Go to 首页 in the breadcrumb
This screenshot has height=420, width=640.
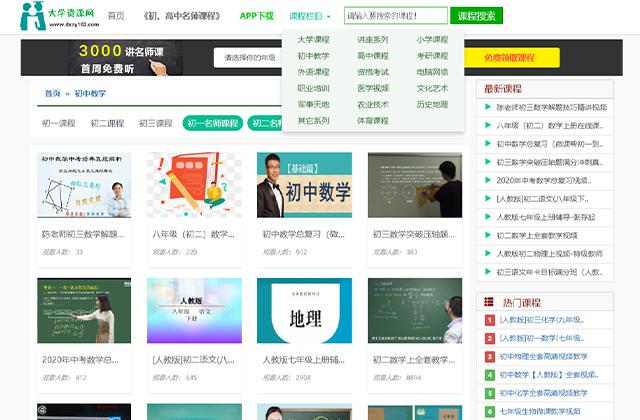click(52, 93)
